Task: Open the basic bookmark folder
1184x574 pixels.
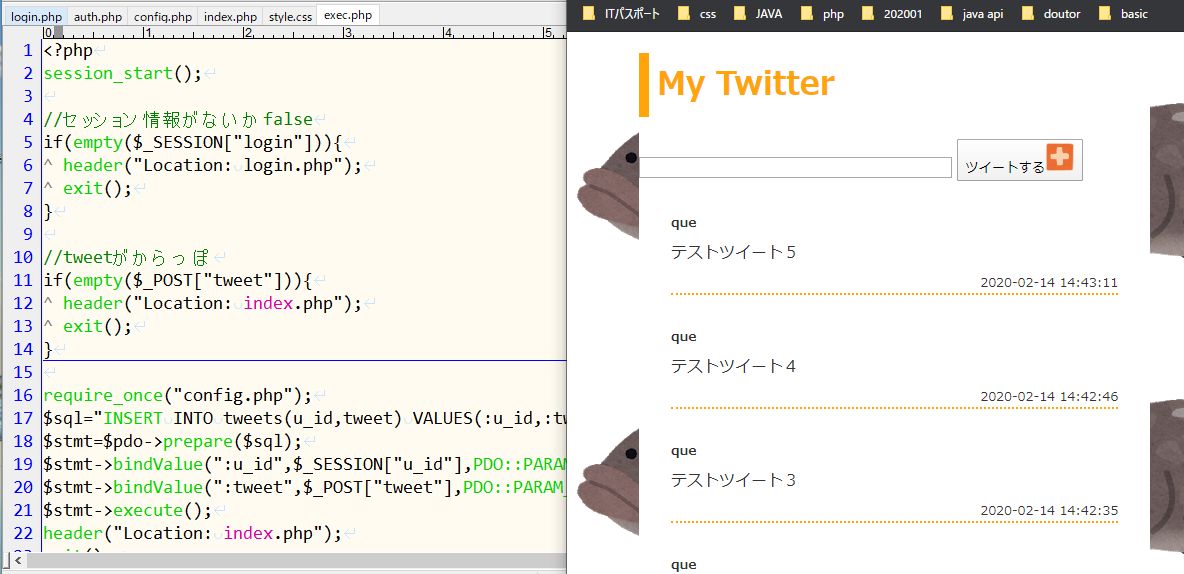Action: (1124, 14)
